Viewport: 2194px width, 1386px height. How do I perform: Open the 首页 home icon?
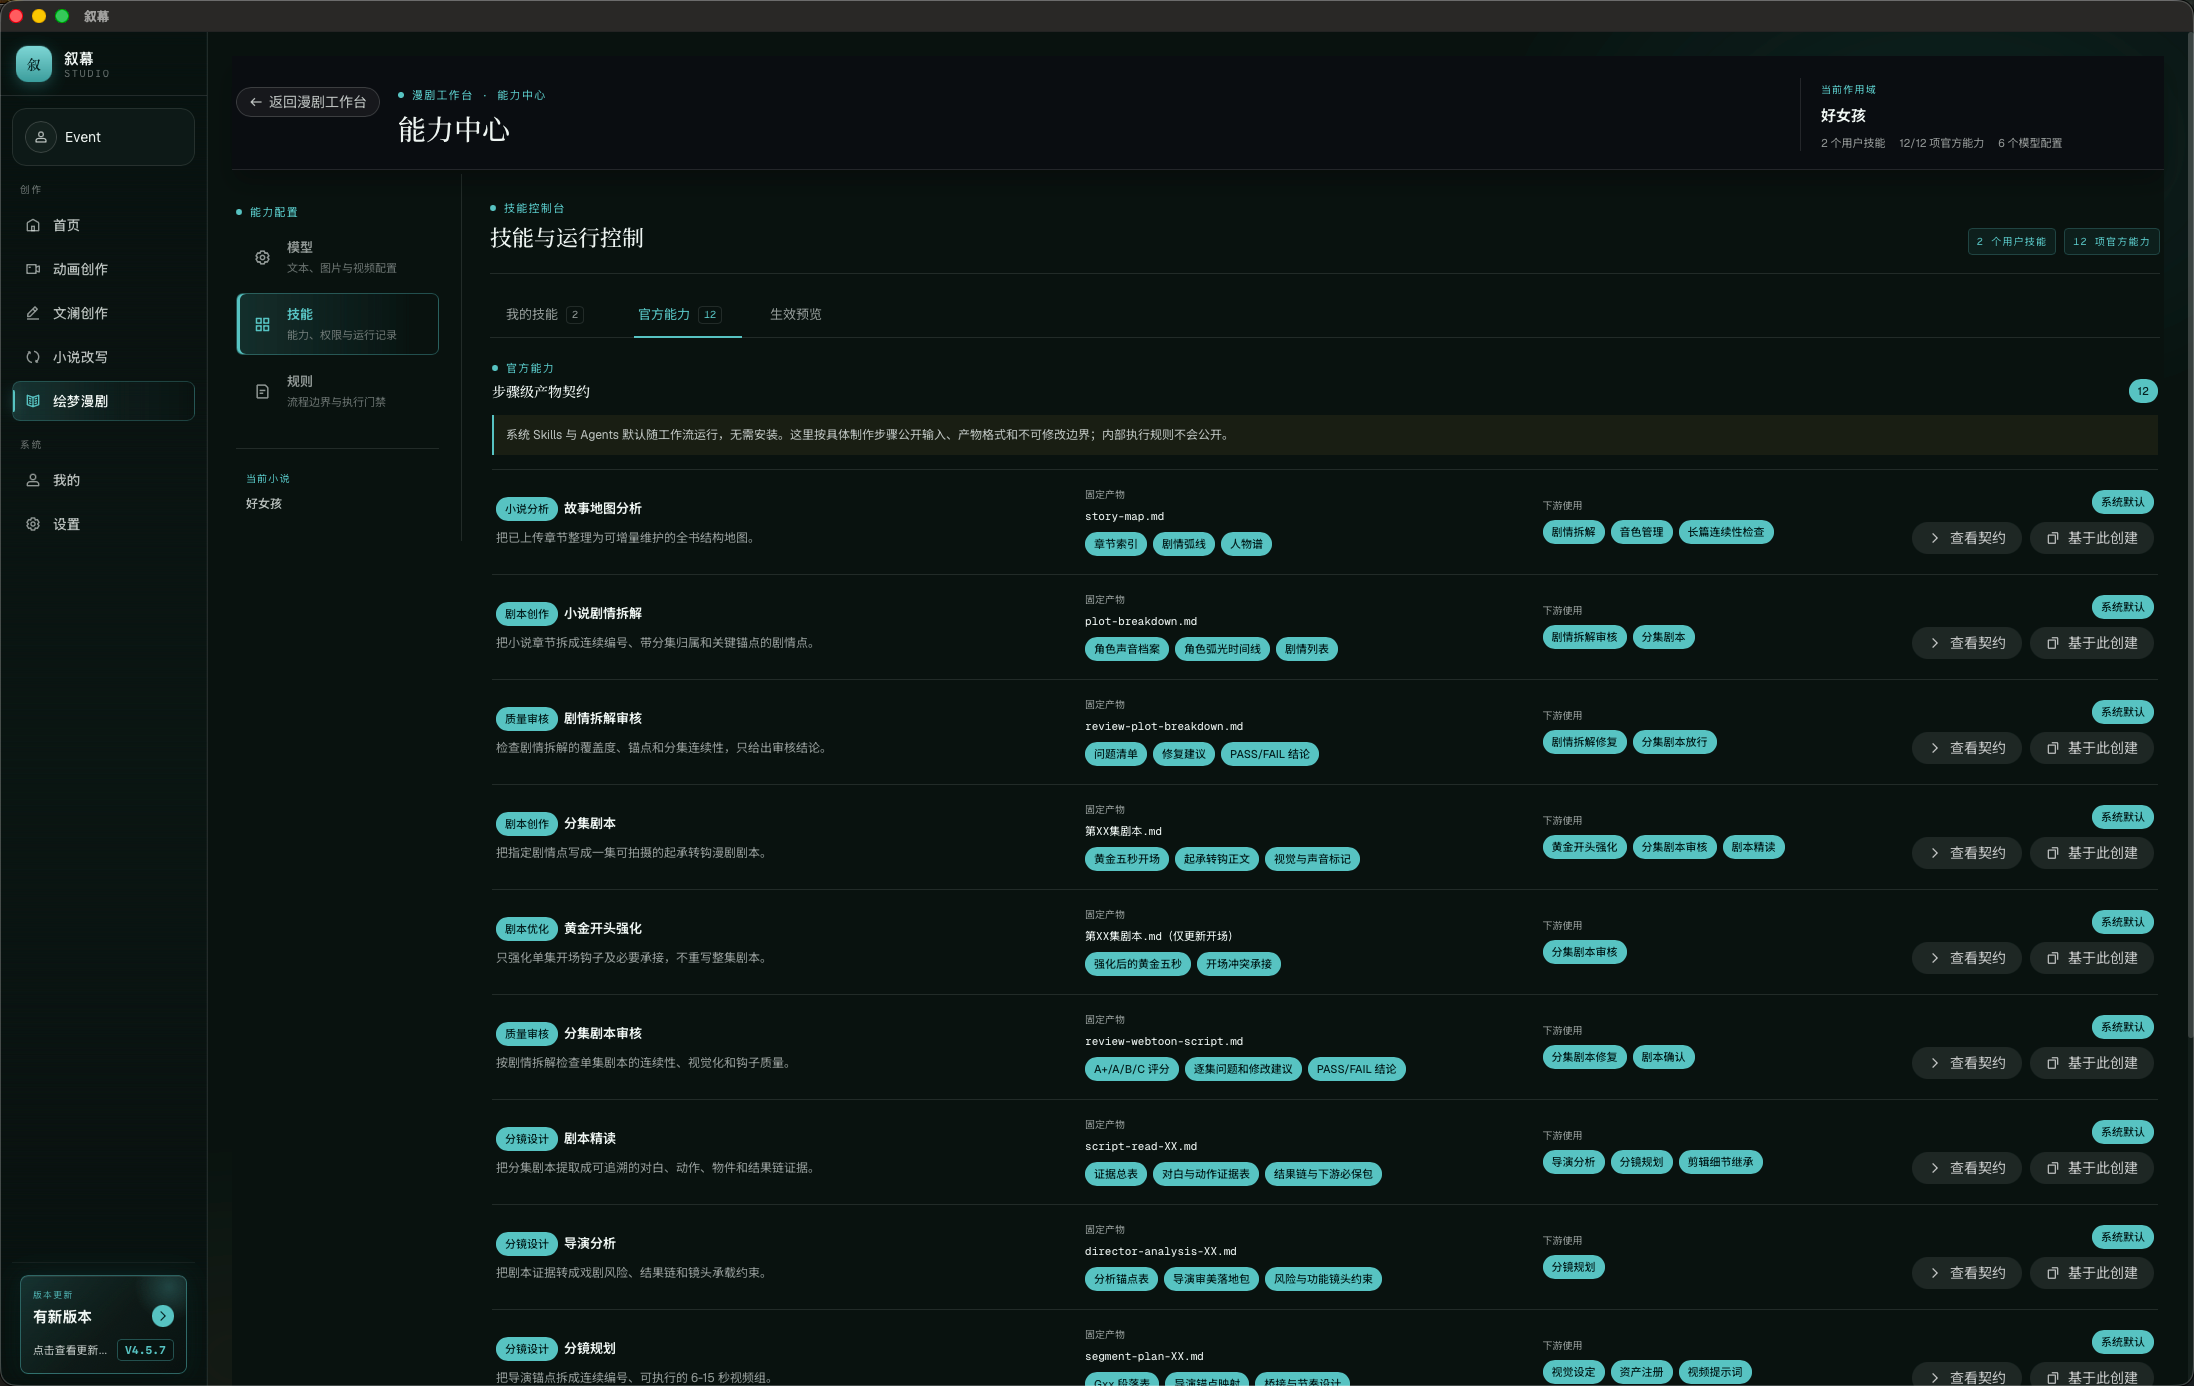click(33, 225)
